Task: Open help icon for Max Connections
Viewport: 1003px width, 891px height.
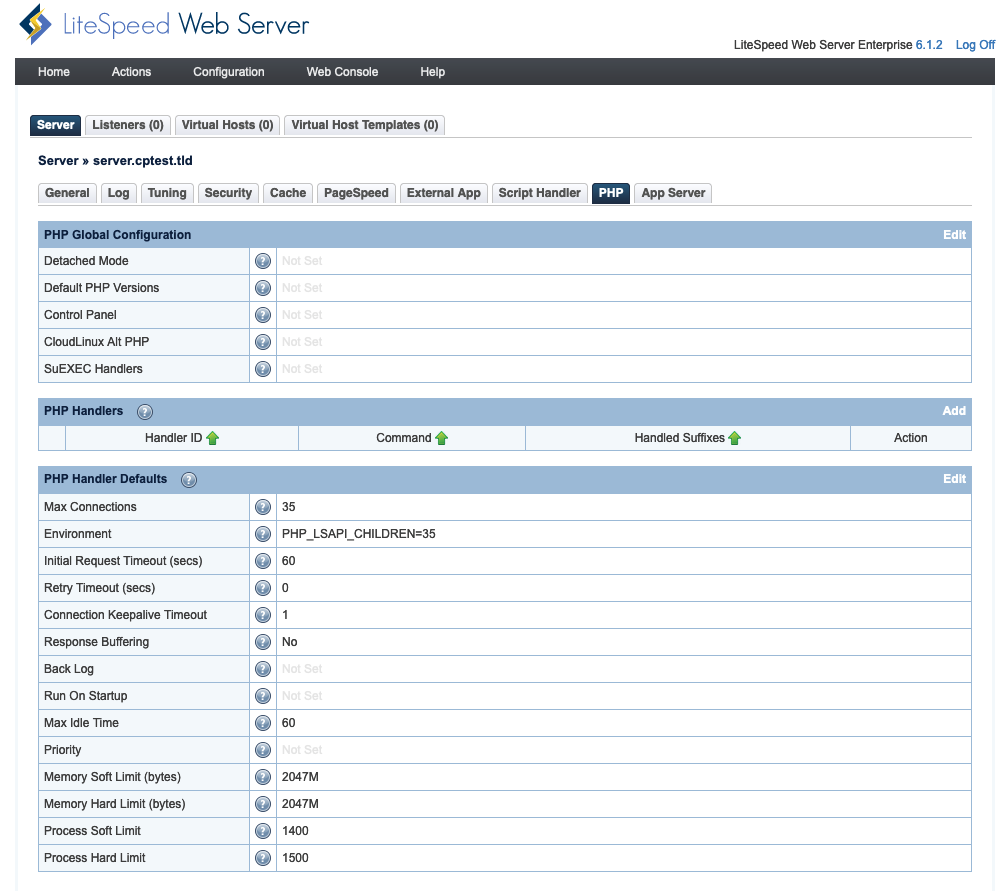Action: pos(263,507)
